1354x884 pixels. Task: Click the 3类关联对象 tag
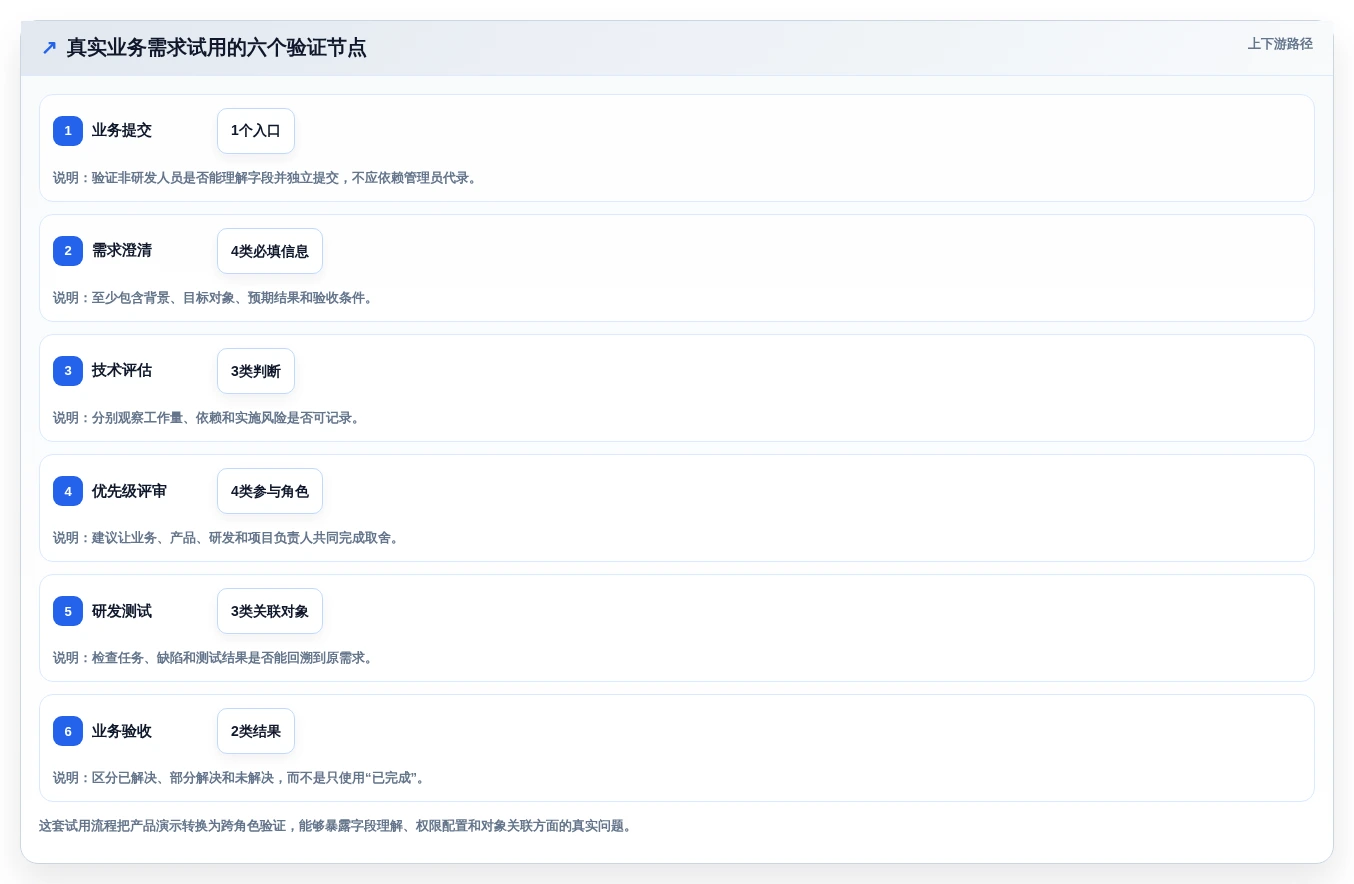(270, 611)
